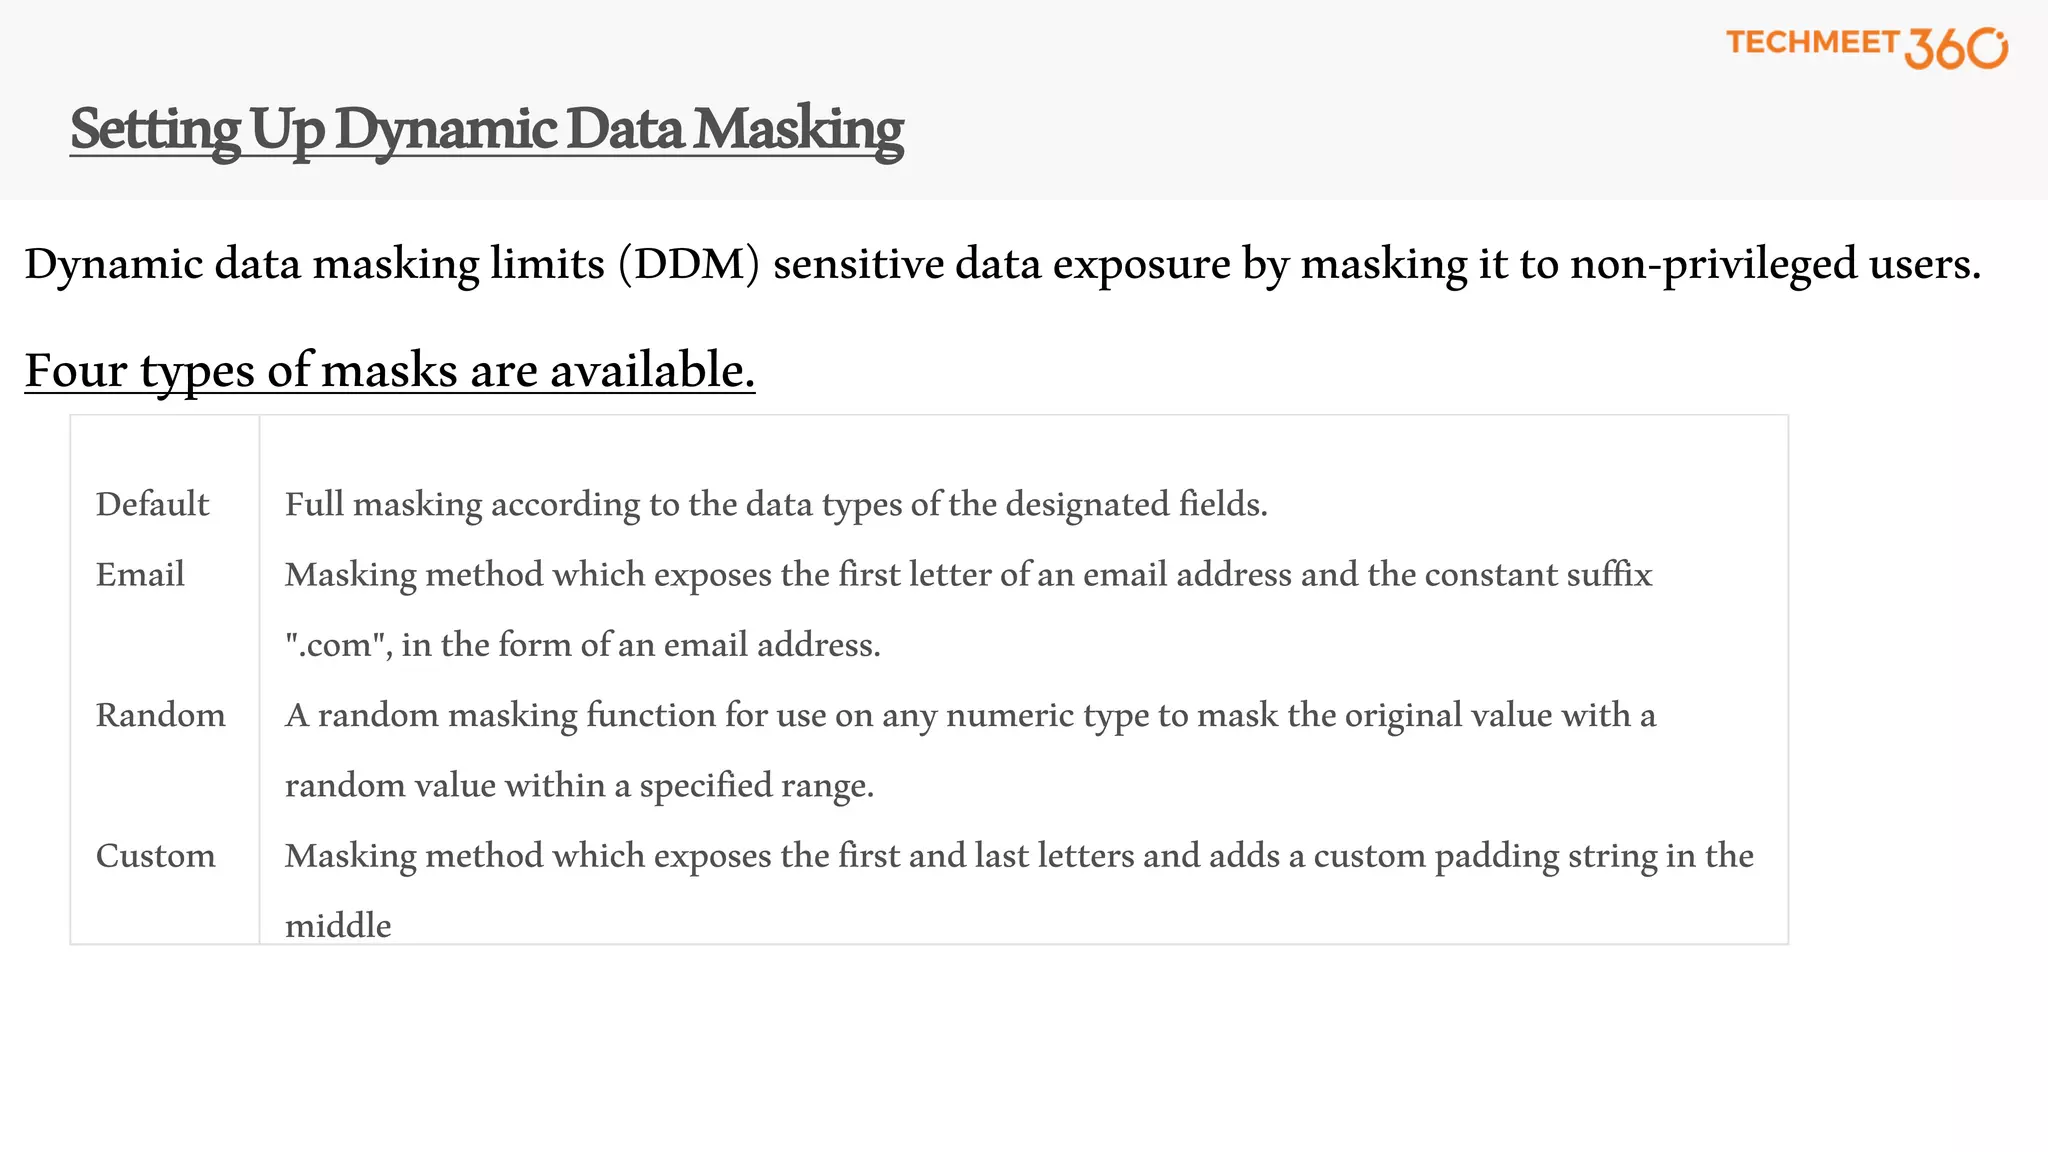Click the line about first and last letters
2048x1152 pixels.
coord(1018,856)
